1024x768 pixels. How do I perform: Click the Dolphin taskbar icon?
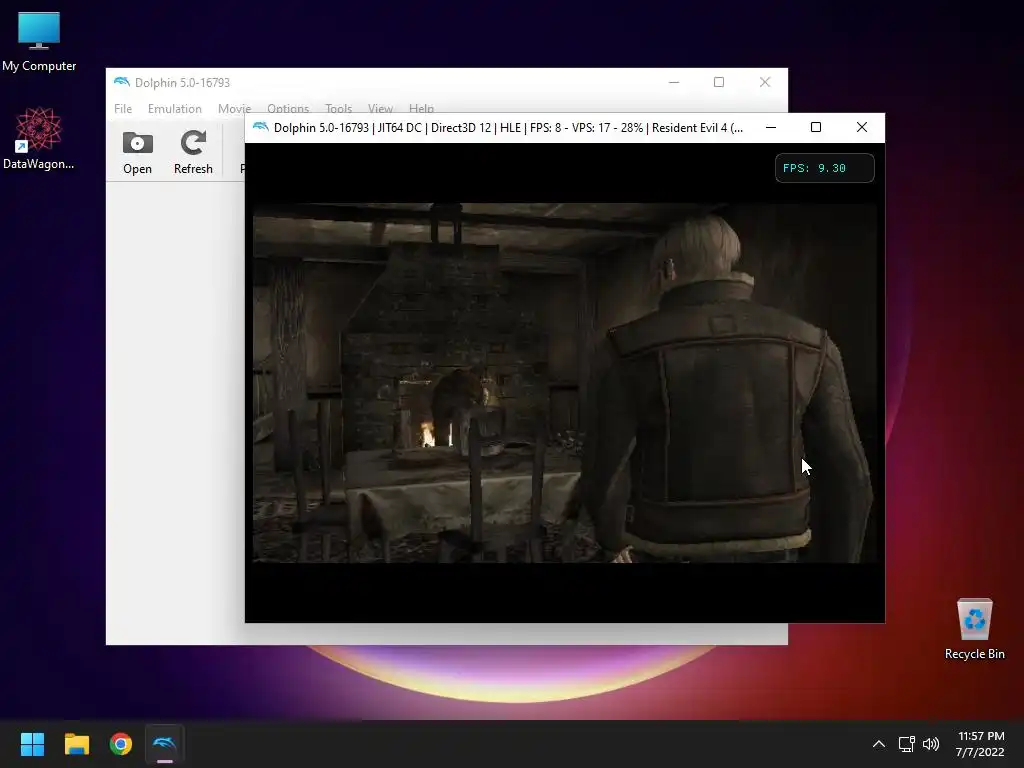pyautogui.click(x=165, y=744)
